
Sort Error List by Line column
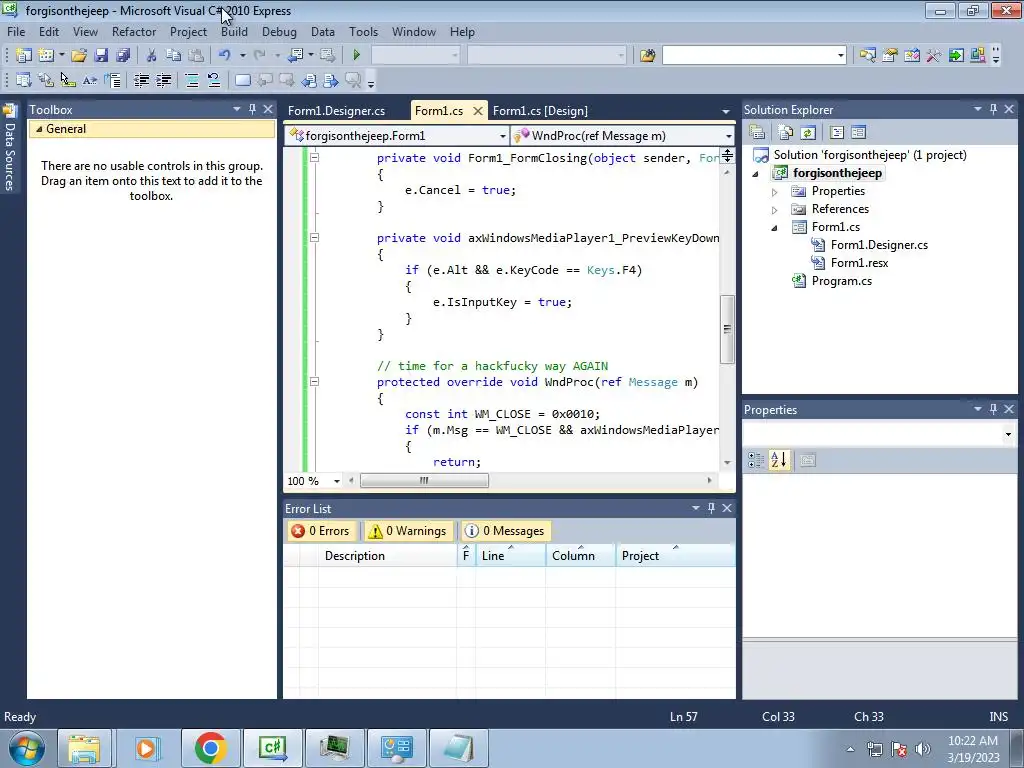tap(510, 556)
